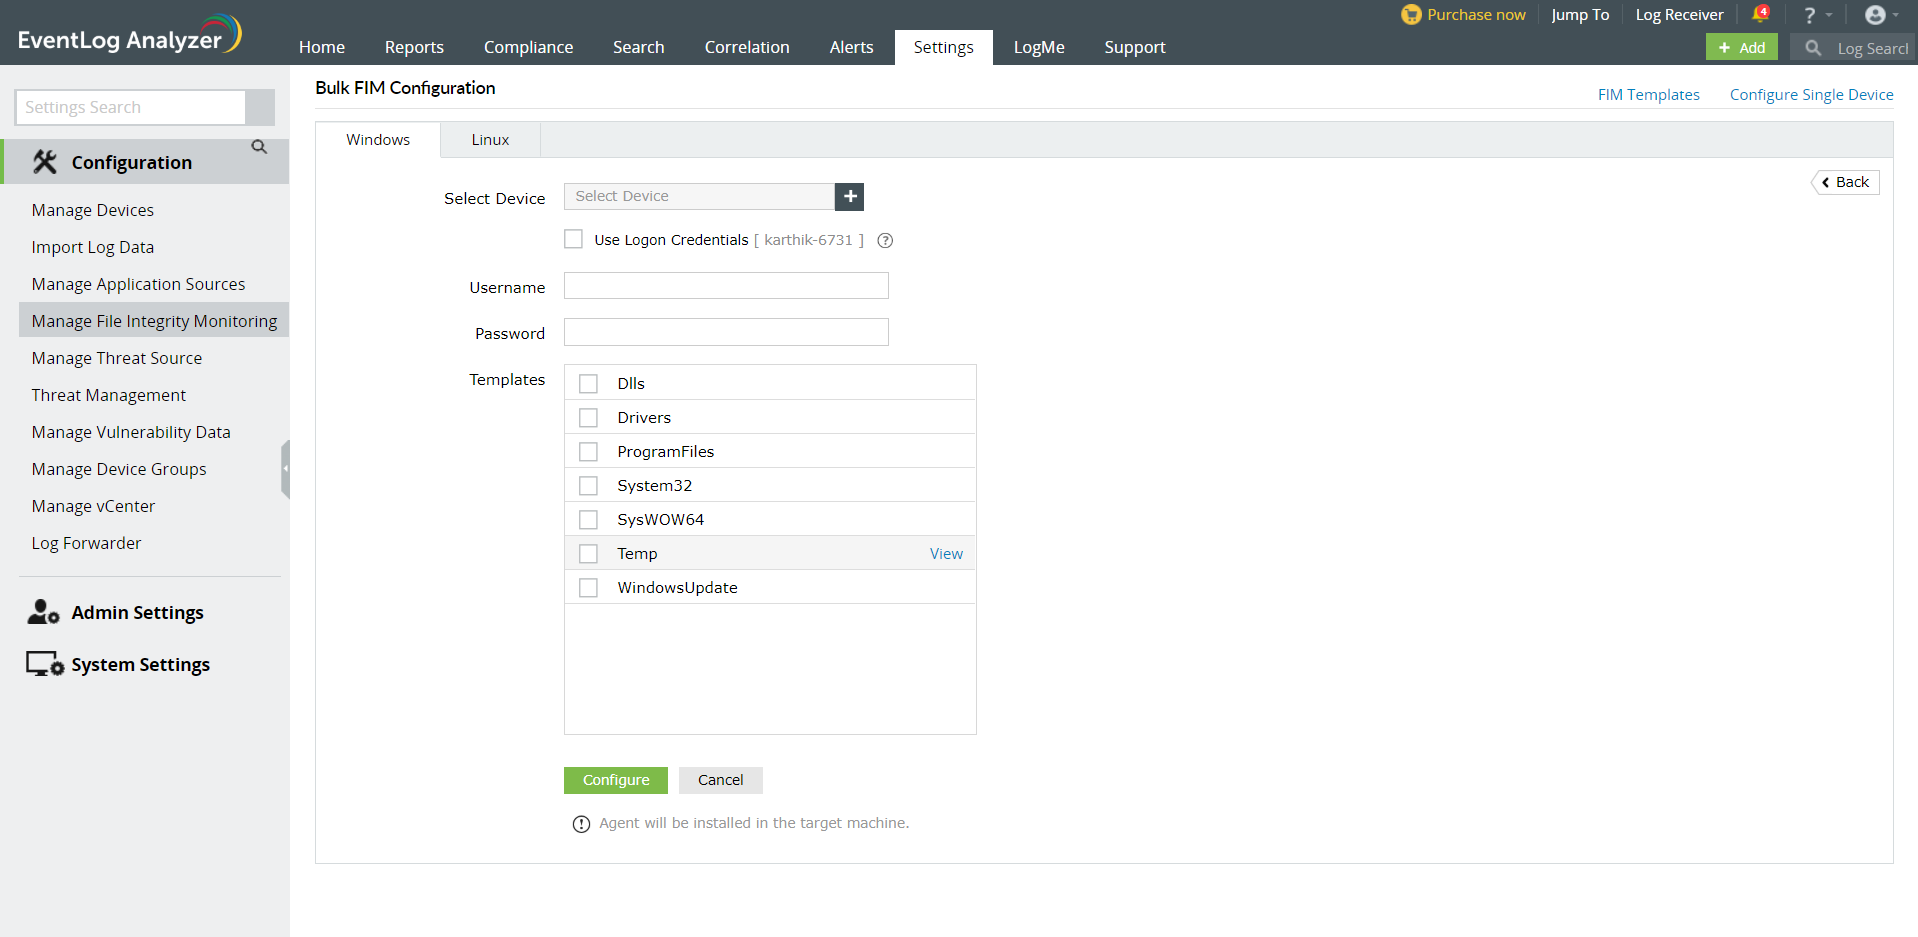The height and width of the screenshot is (937, 1918).
Task: Check the WindowsUpdate template
Action: point(588,588)
